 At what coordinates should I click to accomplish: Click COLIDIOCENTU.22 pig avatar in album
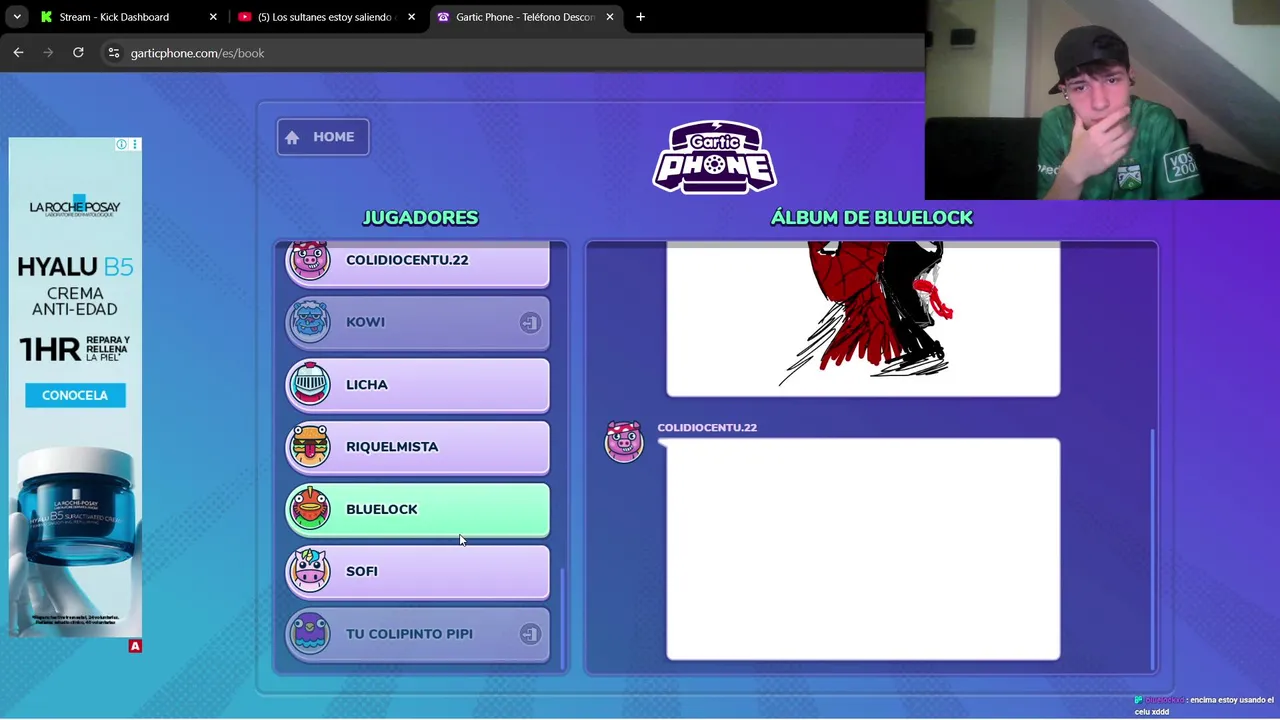624,442
